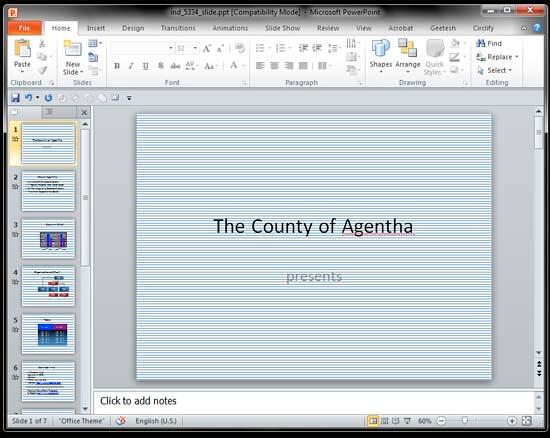Click the Format Painter brush icon
Viewport: 550px width, 438px height.
(42, 70)
